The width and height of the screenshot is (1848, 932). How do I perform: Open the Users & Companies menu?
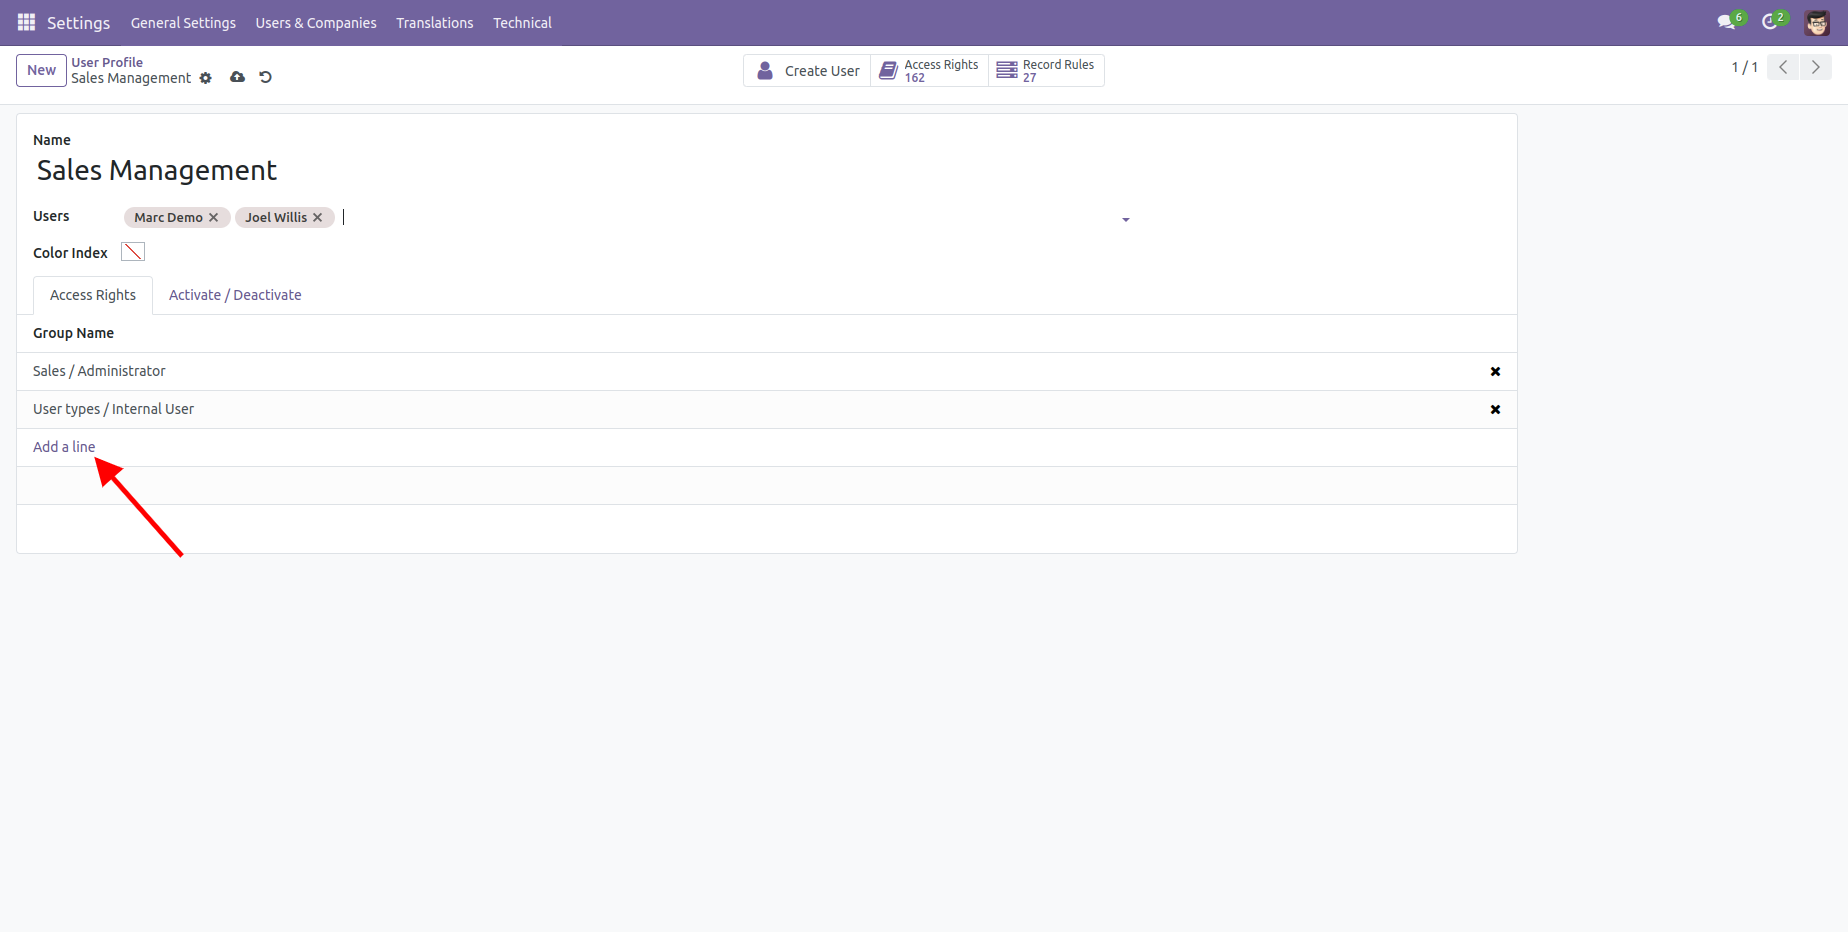(316, 23)
